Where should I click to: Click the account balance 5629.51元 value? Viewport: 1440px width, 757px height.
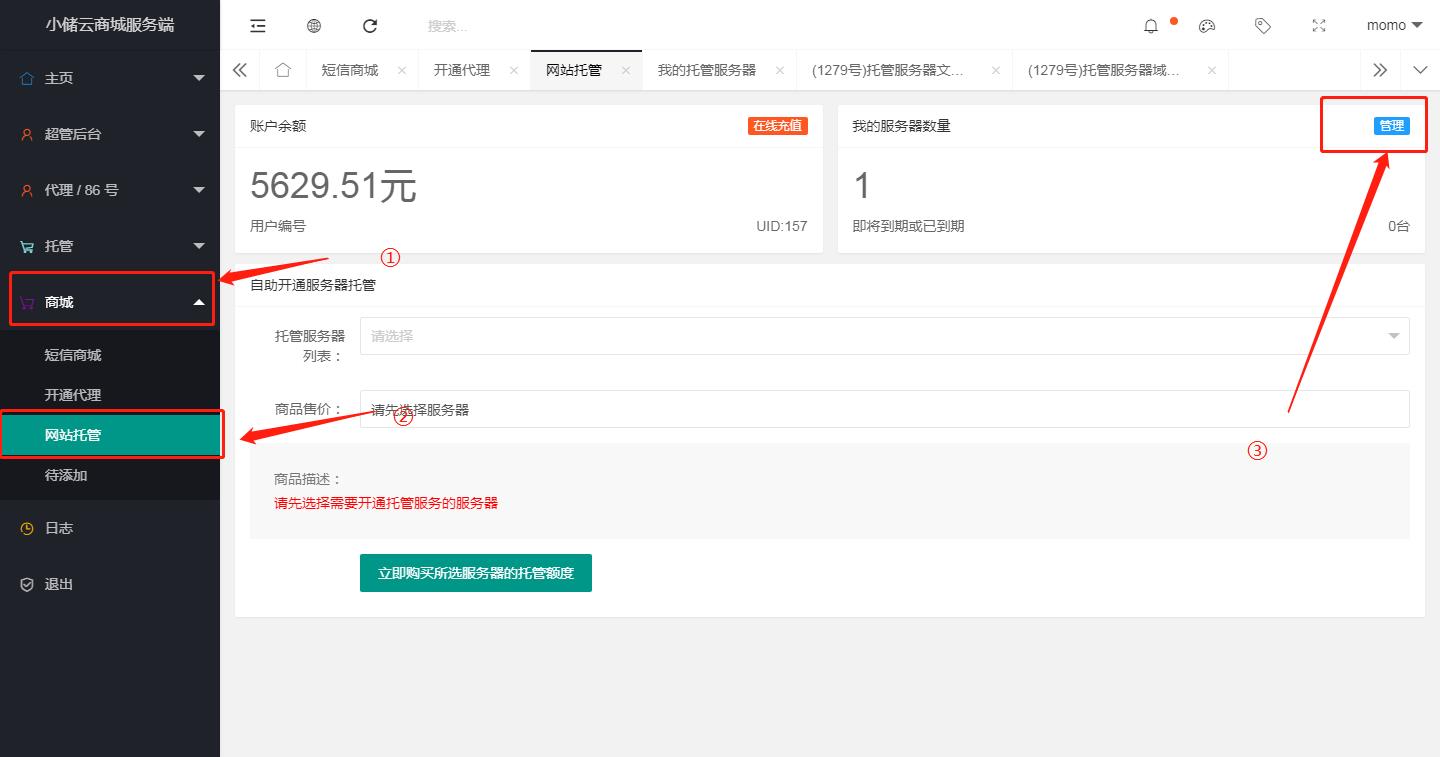pos(333,186)
